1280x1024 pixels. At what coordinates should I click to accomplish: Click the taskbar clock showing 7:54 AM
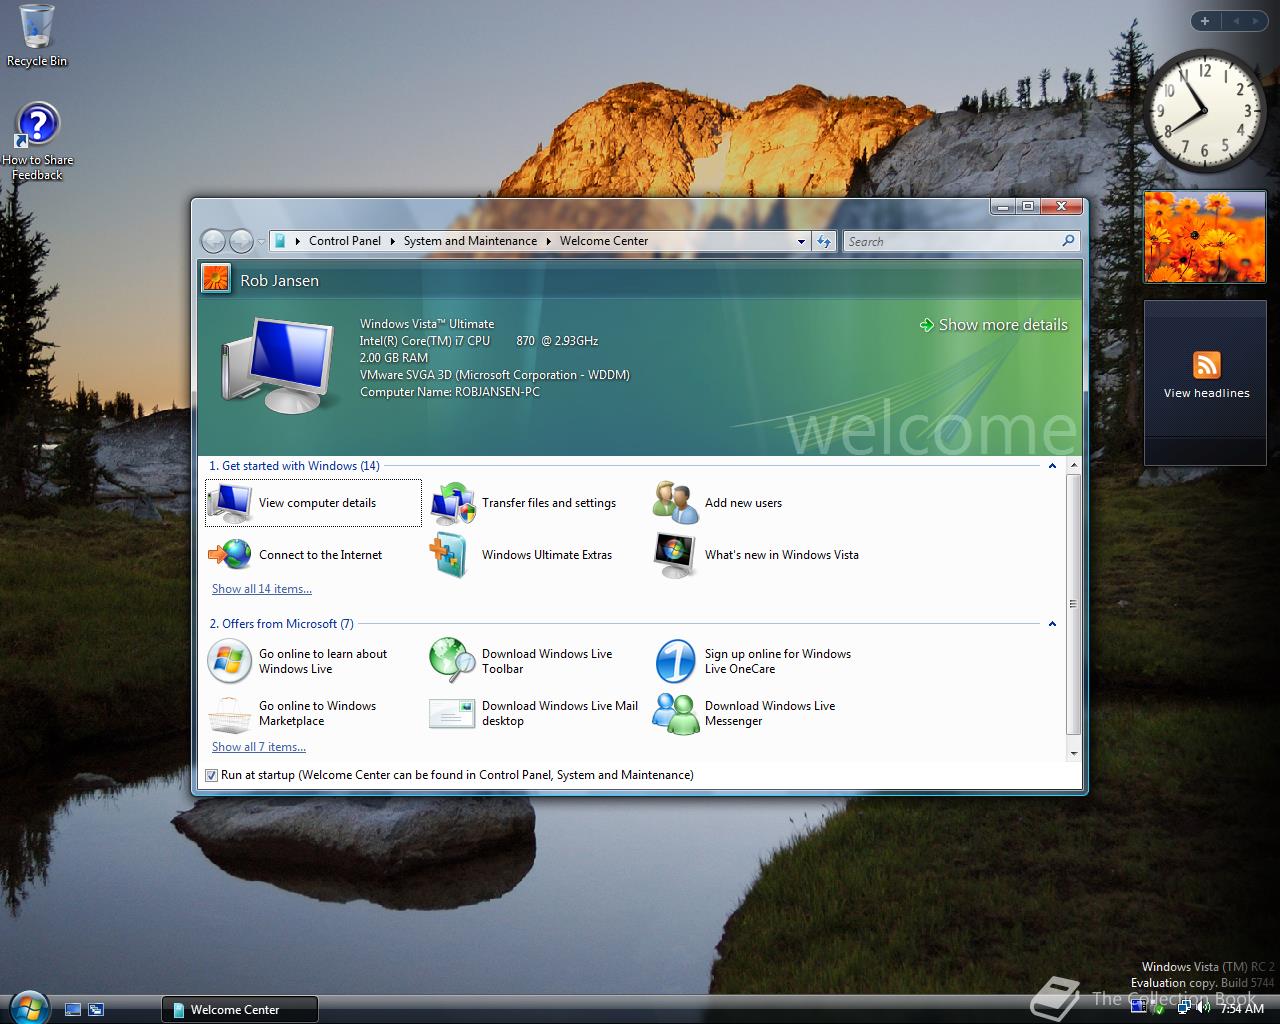point(1243,1009)
